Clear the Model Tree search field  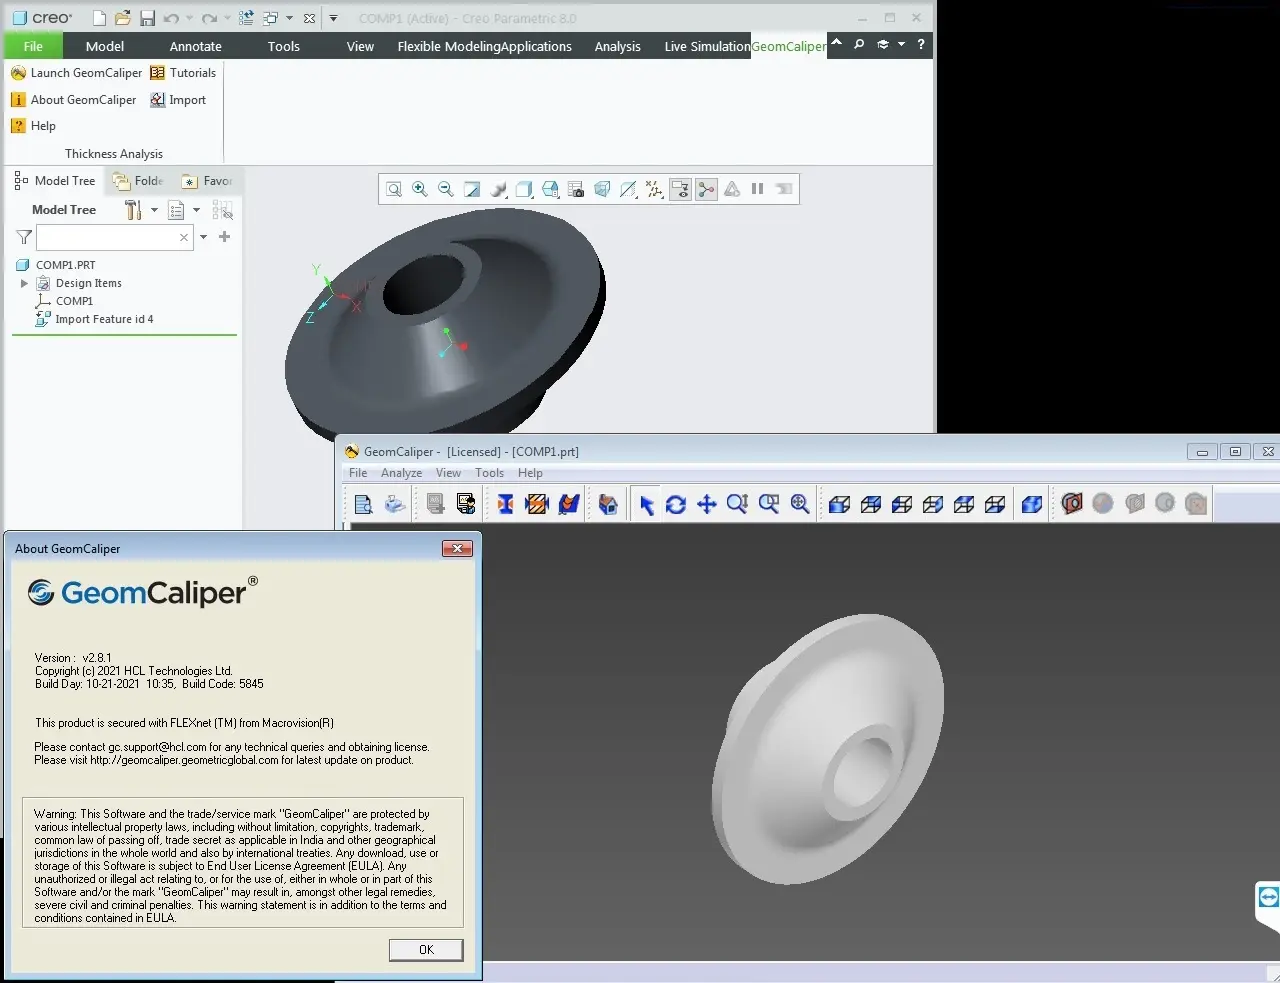click(184, 237)
